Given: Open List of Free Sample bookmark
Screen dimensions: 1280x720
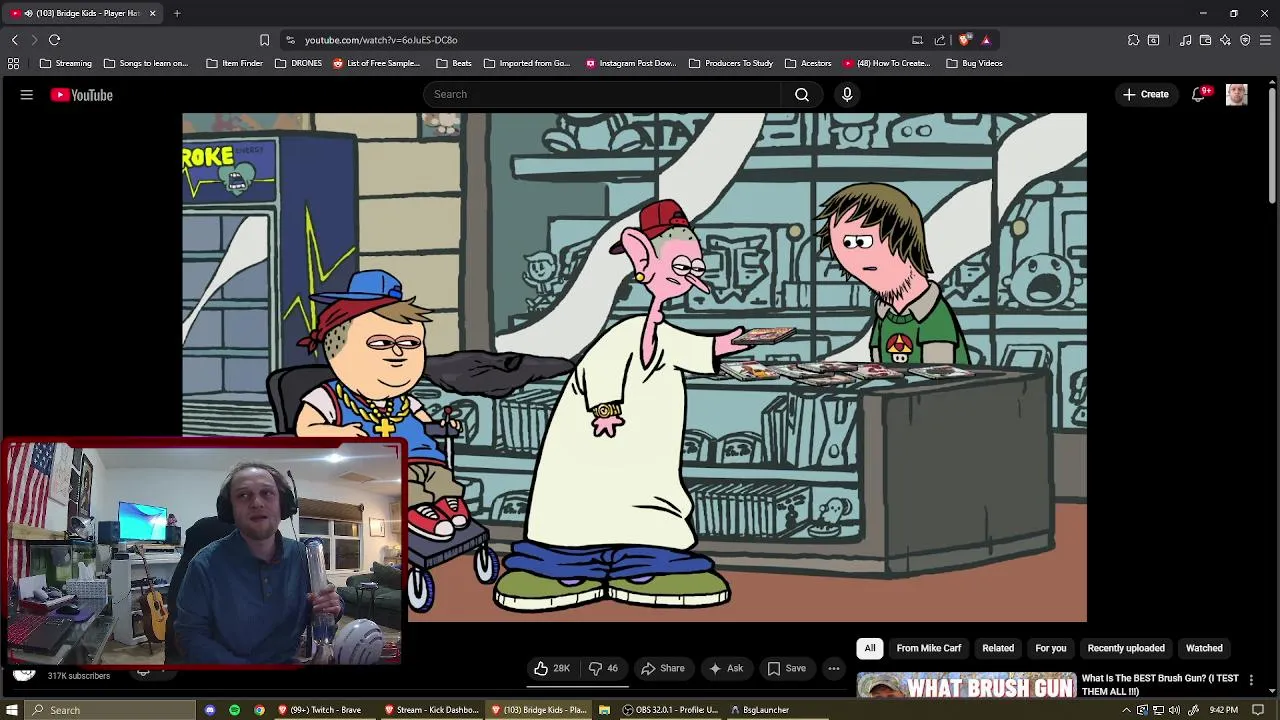Looking at the screenshot, I should click(377, 63).
